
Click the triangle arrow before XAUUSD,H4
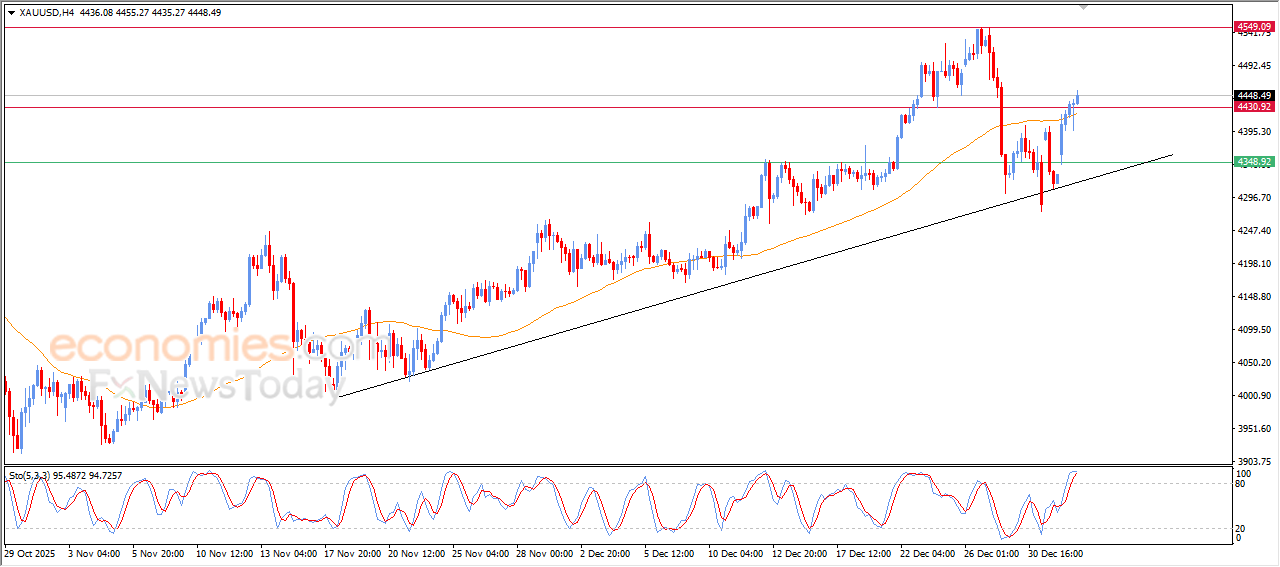tap(11, 13)
